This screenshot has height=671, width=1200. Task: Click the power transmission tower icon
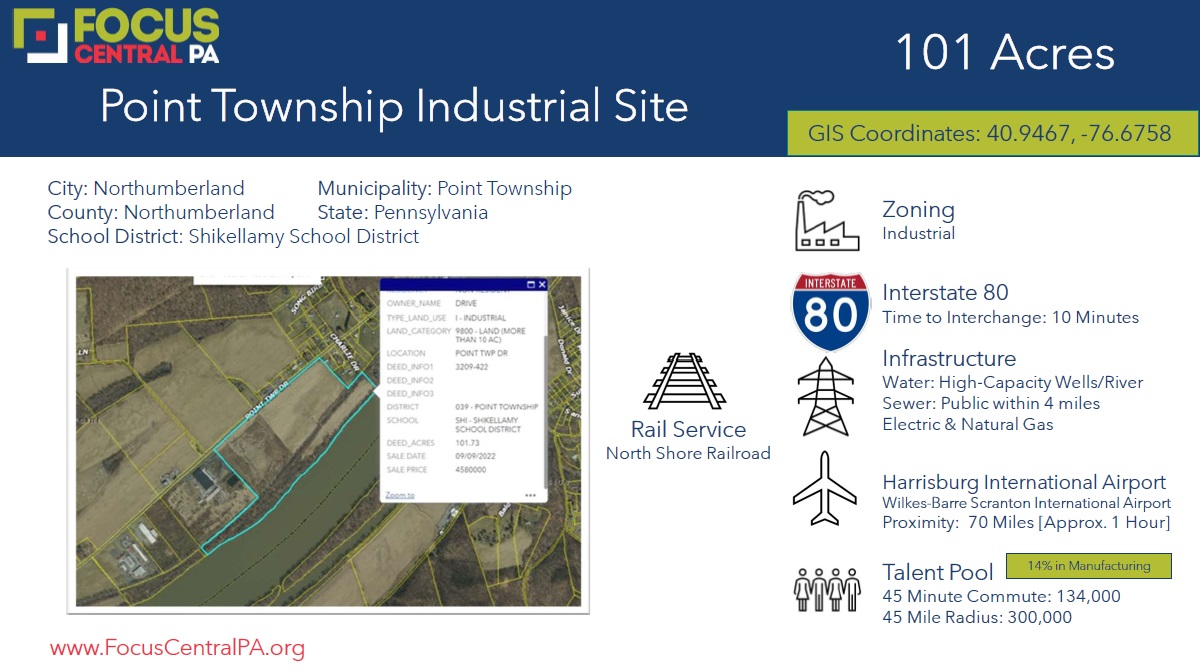click(826, 396)
